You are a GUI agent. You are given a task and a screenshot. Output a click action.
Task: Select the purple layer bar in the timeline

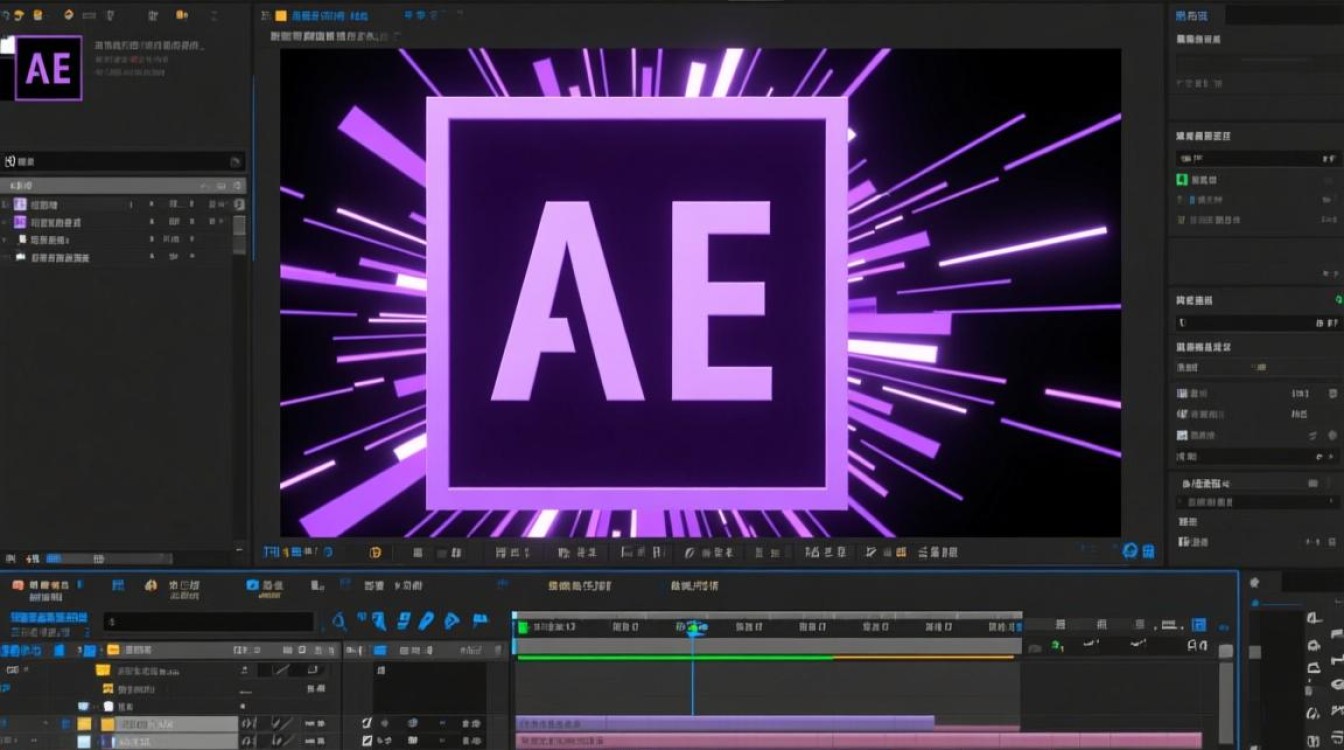724,722
